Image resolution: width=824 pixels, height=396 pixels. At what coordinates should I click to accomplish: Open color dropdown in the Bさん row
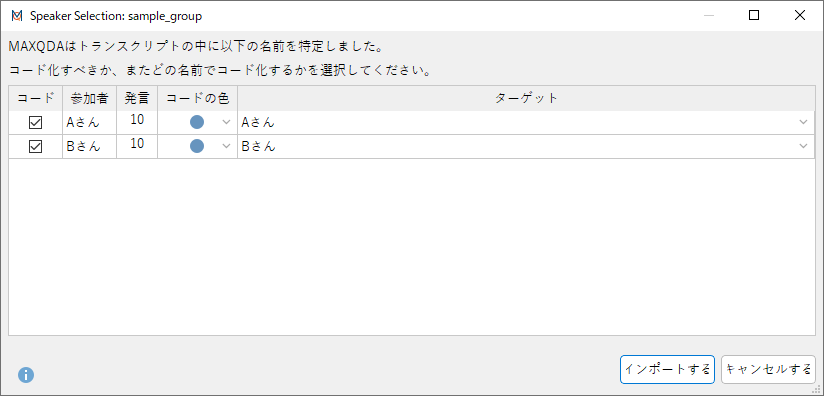click(226, 146)
